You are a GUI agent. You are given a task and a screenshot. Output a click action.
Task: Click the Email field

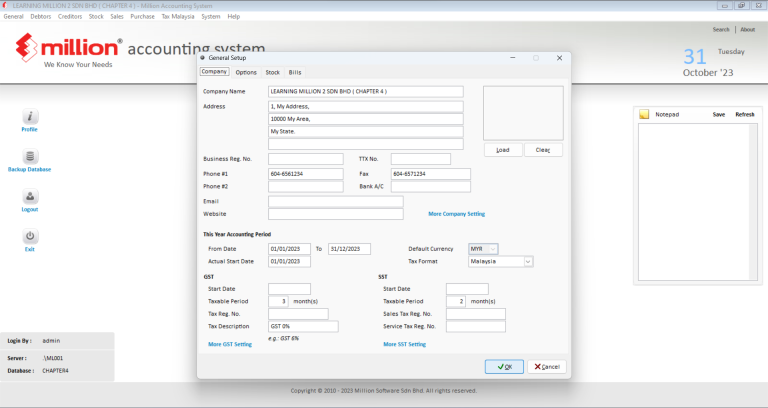point(336,201)
